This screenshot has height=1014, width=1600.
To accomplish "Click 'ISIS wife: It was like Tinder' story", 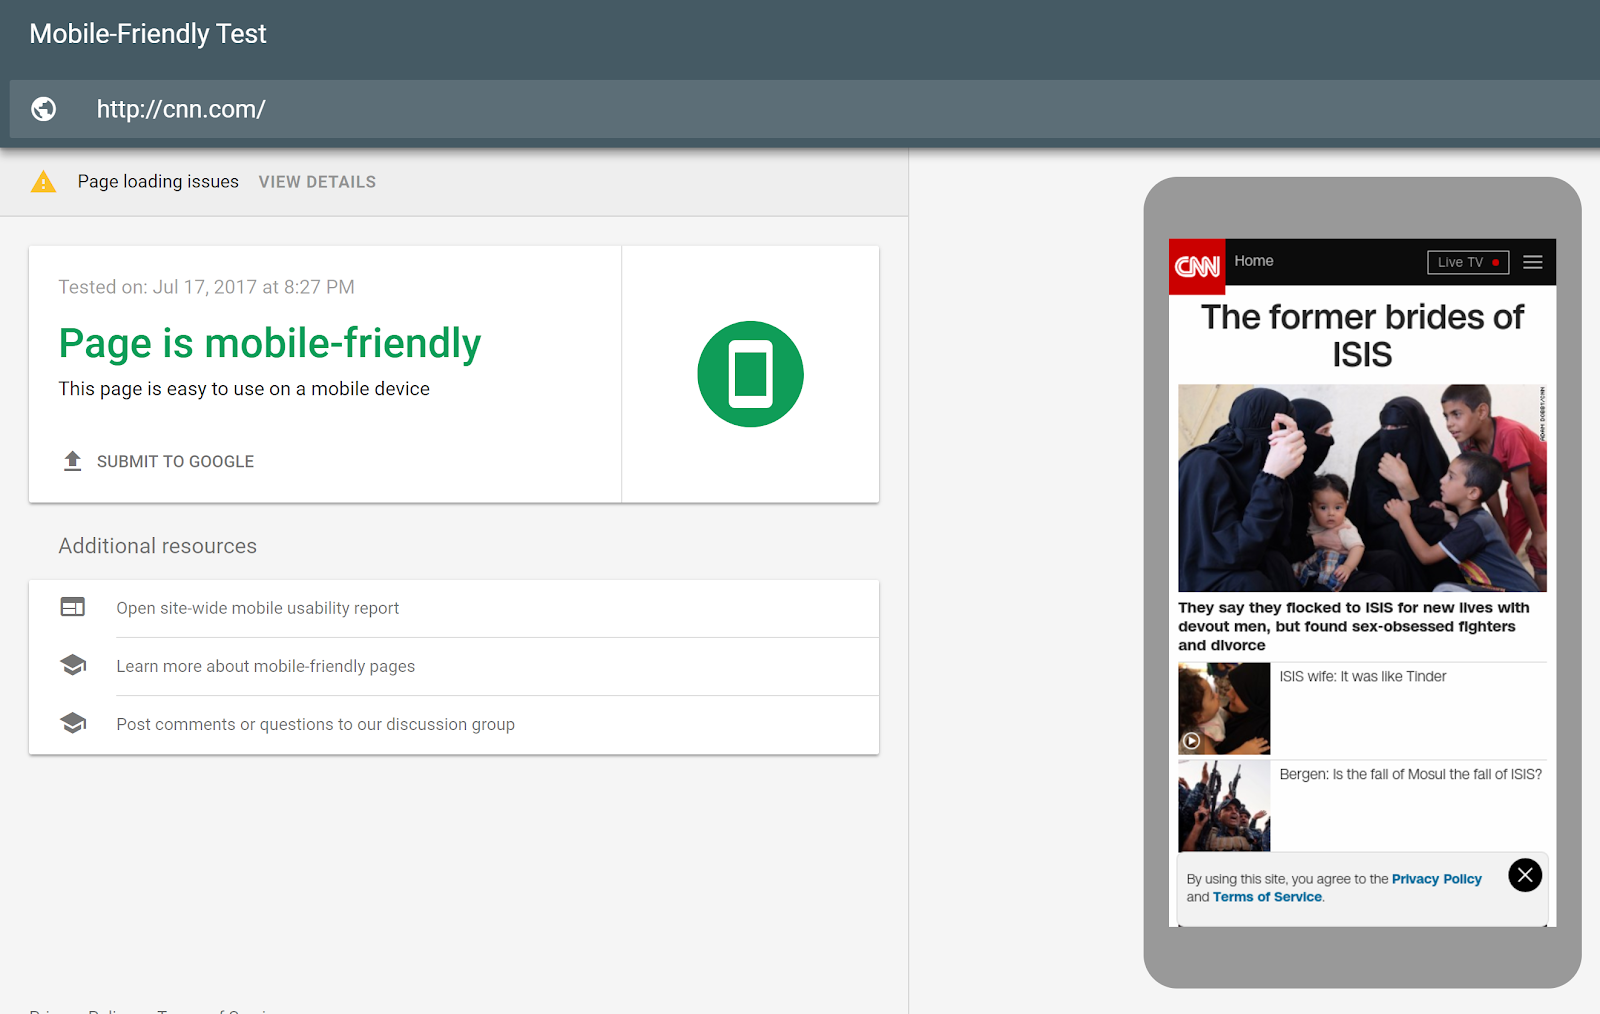I will click(x=1363, y=677).
